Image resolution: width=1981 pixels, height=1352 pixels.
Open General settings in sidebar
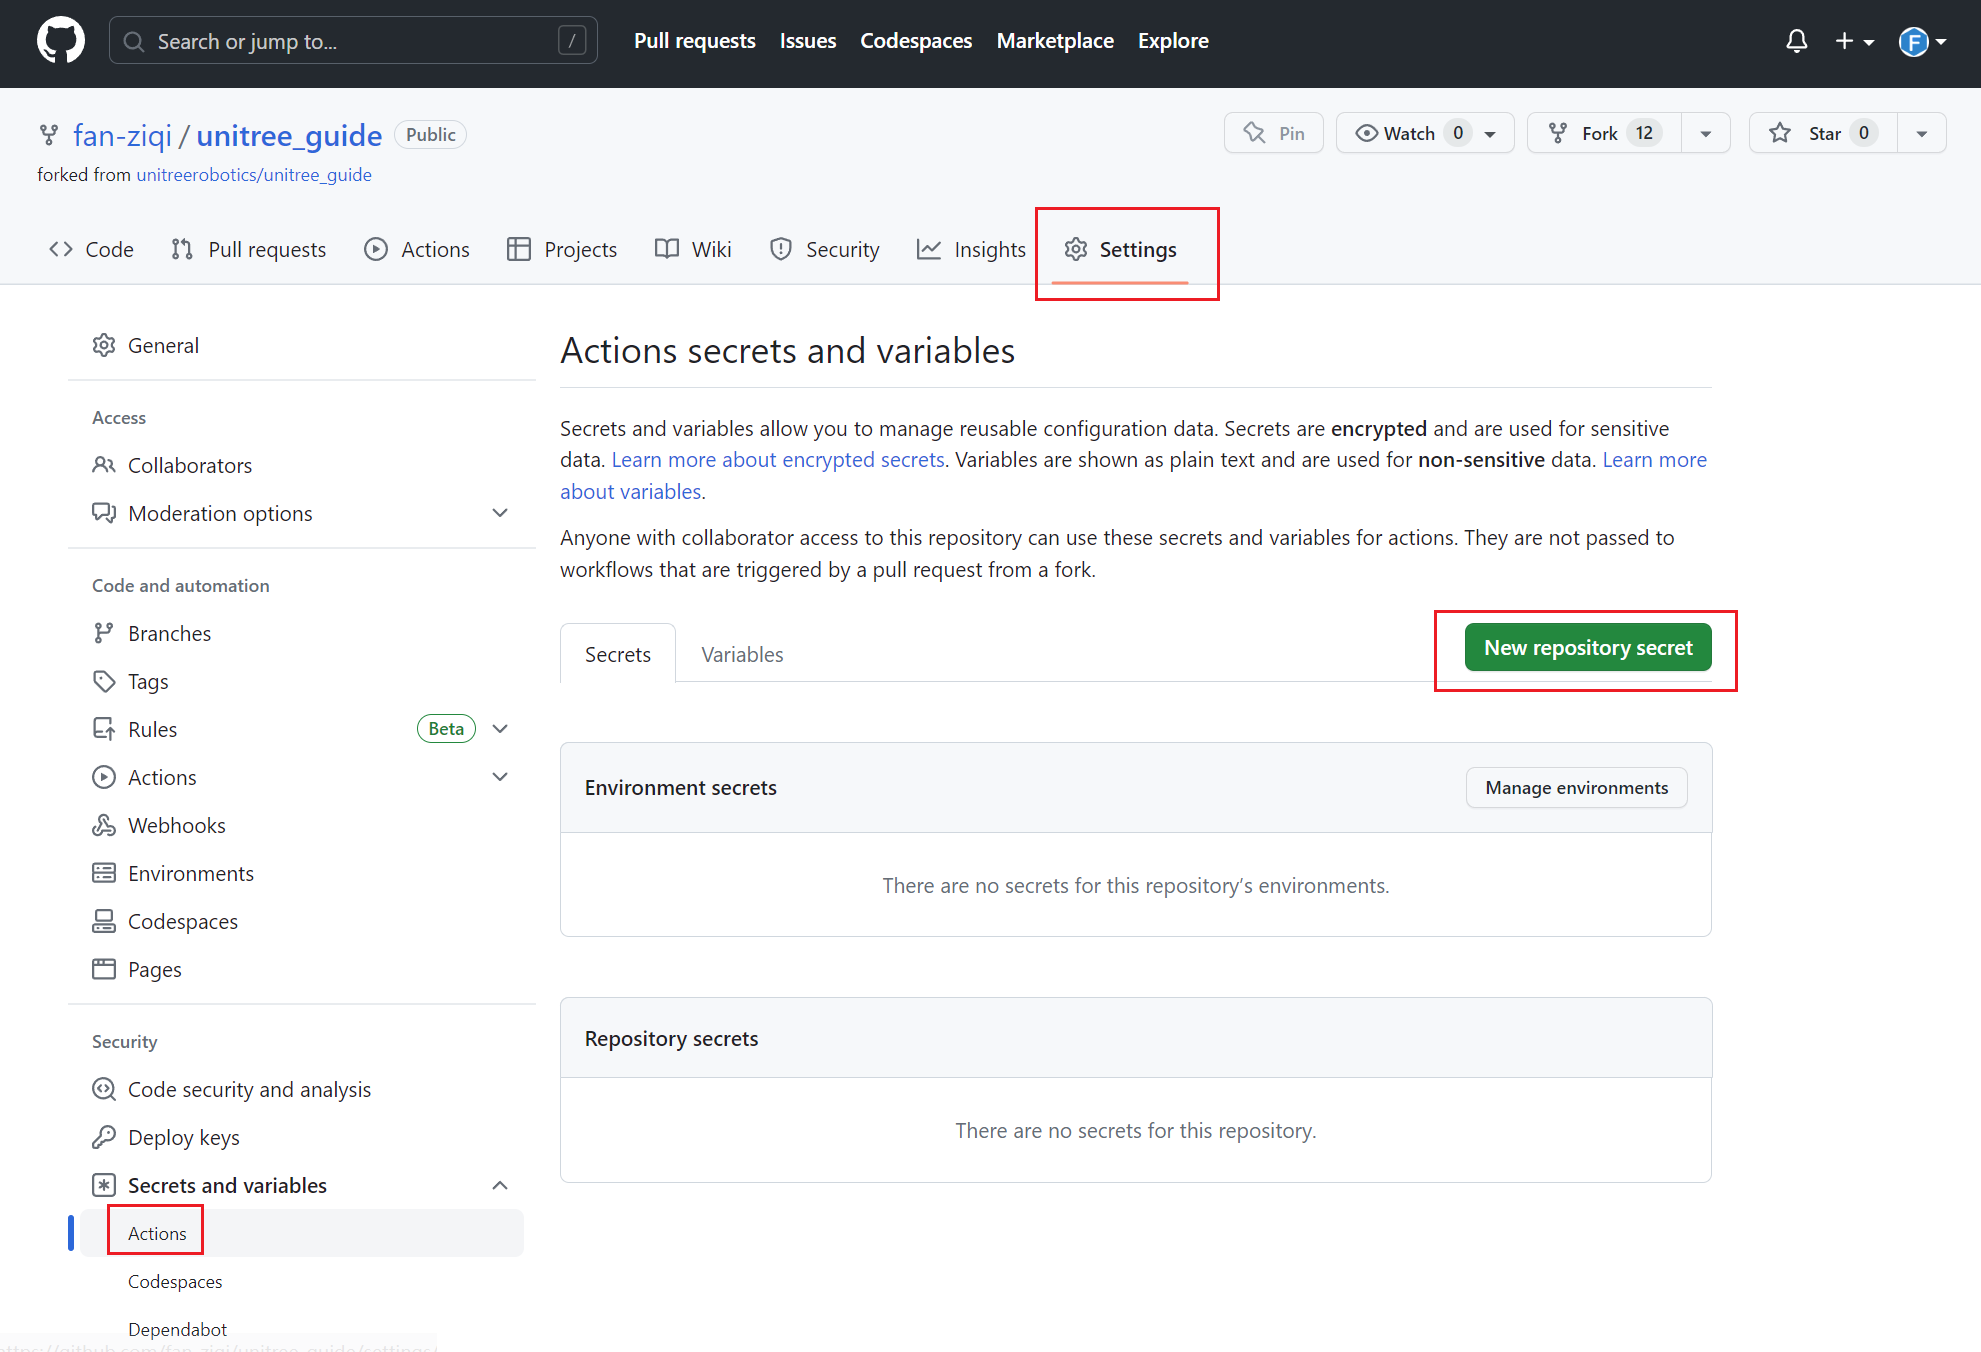[x=302, y=345]
